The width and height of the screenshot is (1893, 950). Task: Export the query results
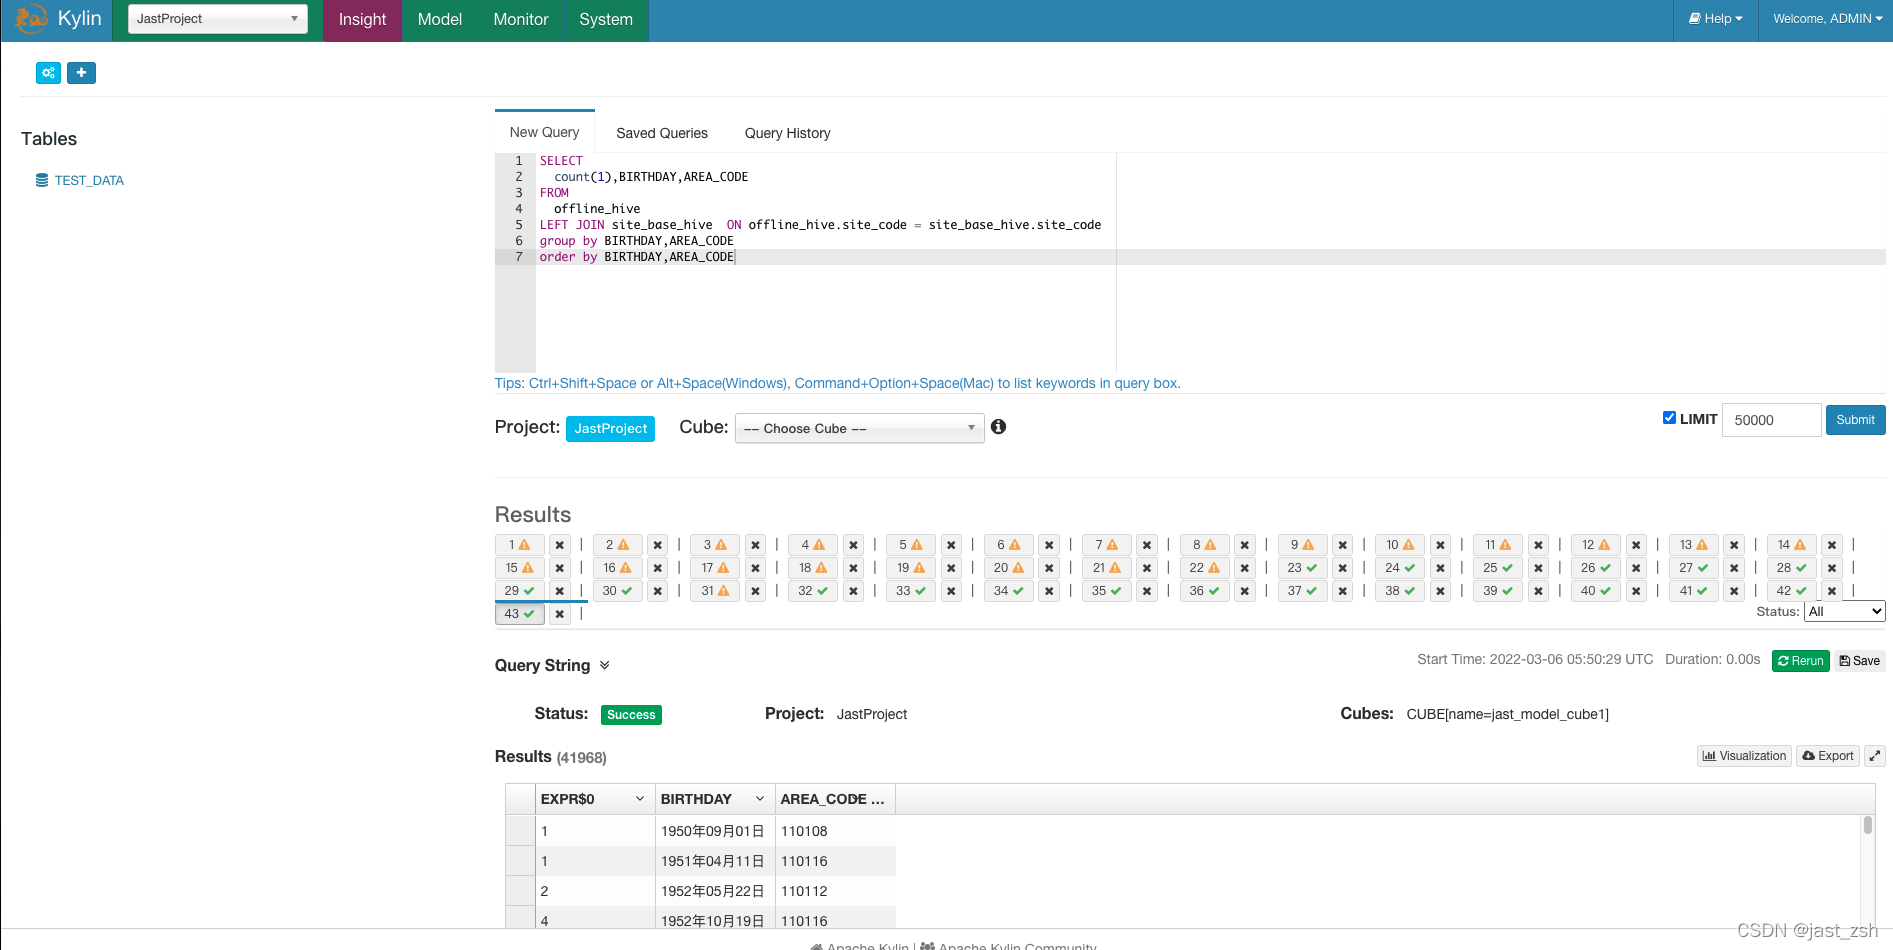click(x=1827, y=756)
